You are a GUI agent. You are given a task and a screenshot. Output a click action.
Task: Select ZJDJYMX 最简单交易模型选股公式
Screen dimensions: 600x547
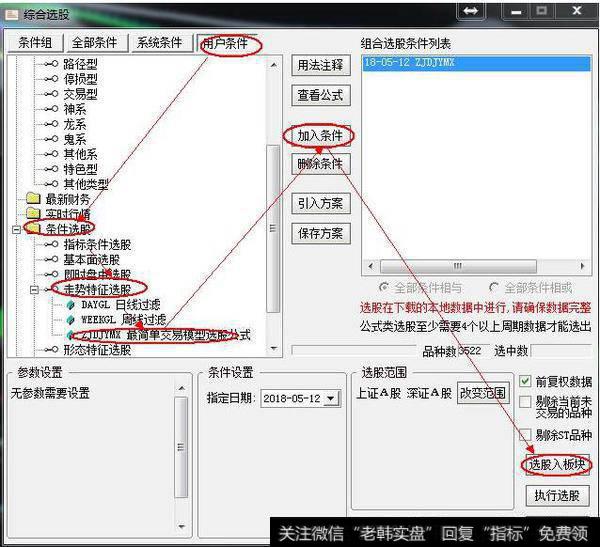coord(166,335)
